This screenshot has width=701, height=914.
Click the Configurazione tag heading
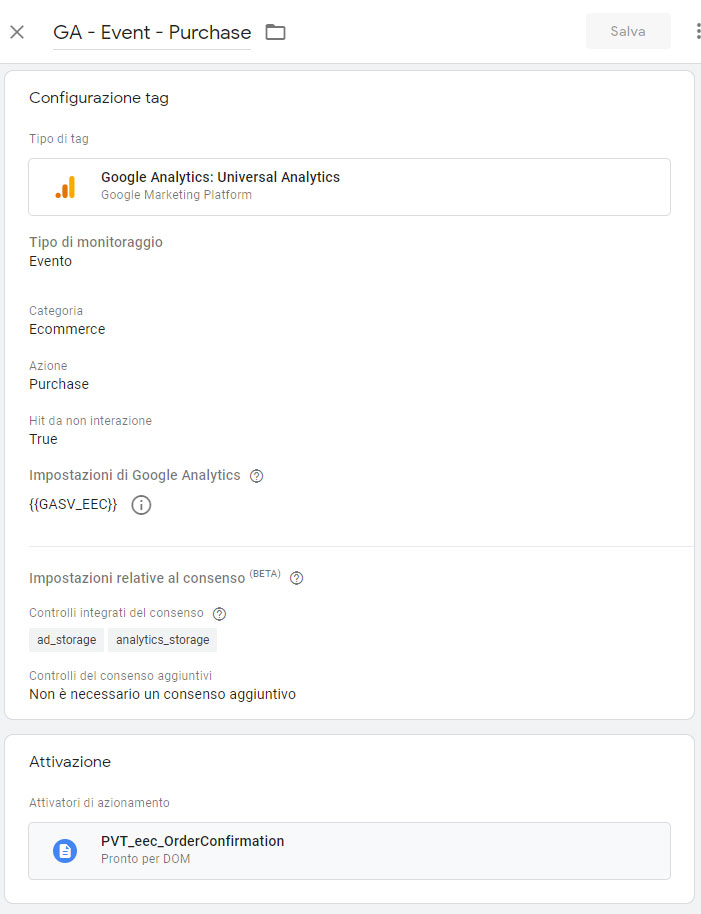[99, 98]
